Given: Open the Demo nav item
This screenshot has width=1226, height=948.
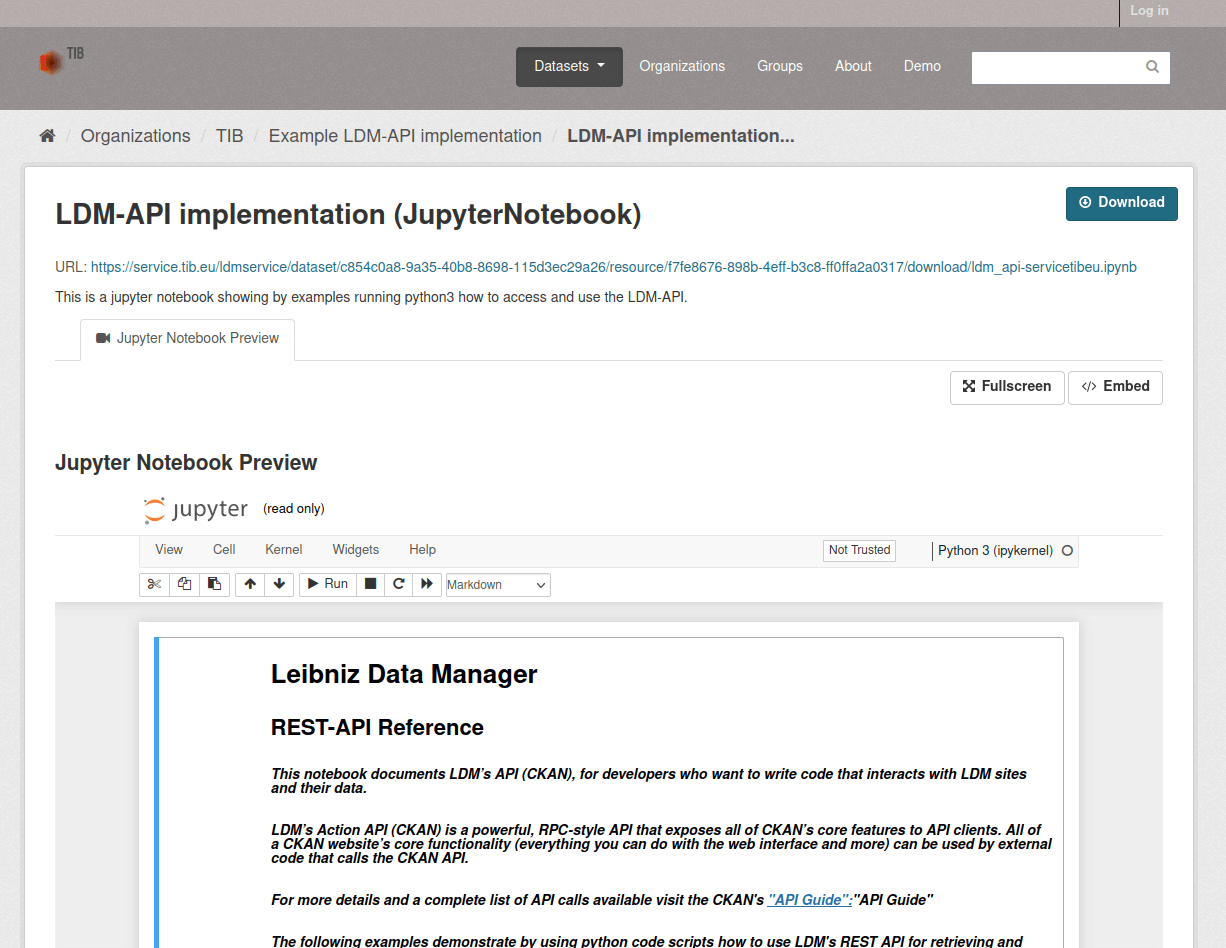Looking at the screenshot, I should [922, 67].
